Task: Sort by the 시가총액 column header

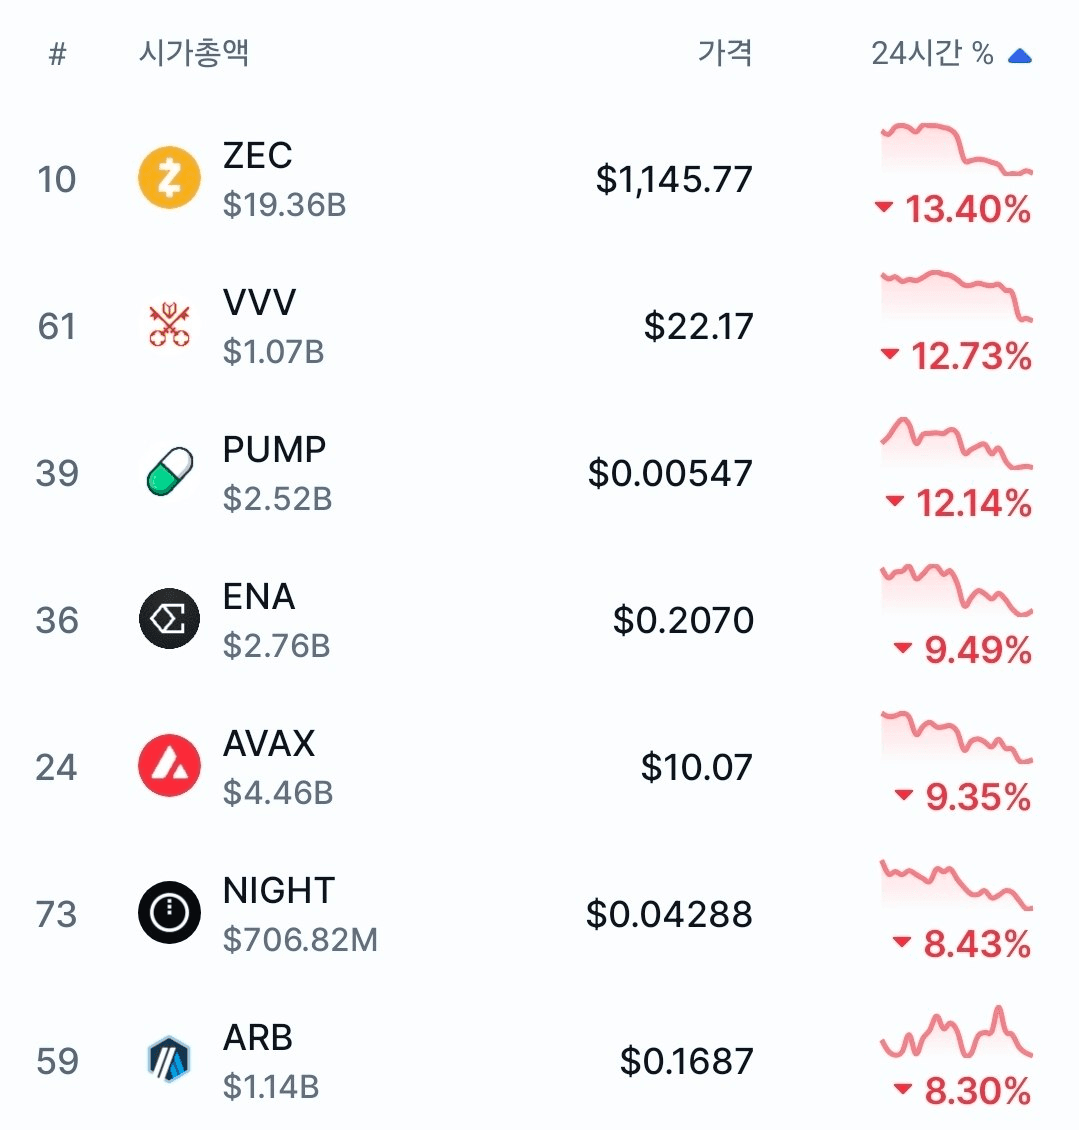Action: pos(194,53)
